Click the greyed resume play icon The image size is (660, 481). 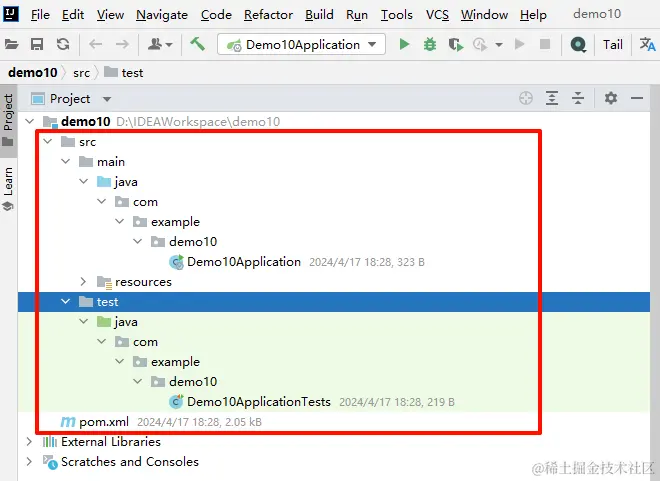pyautogui.click(x=519, y=44)
